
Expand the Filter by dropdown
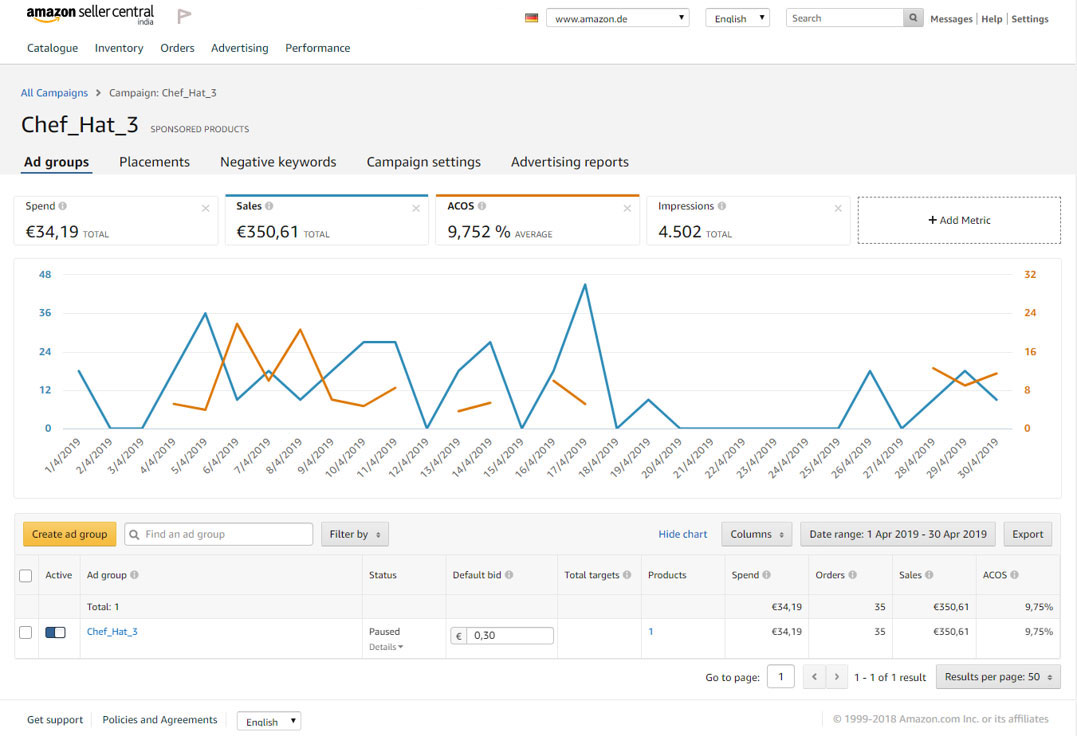click(x=355, y=534)
